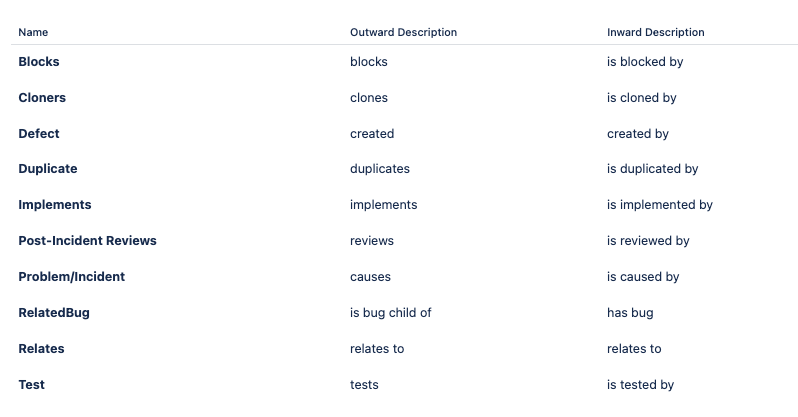Click the Outward Description column header
This screenshot has width=798, height=417.
(x=404, y=32)
